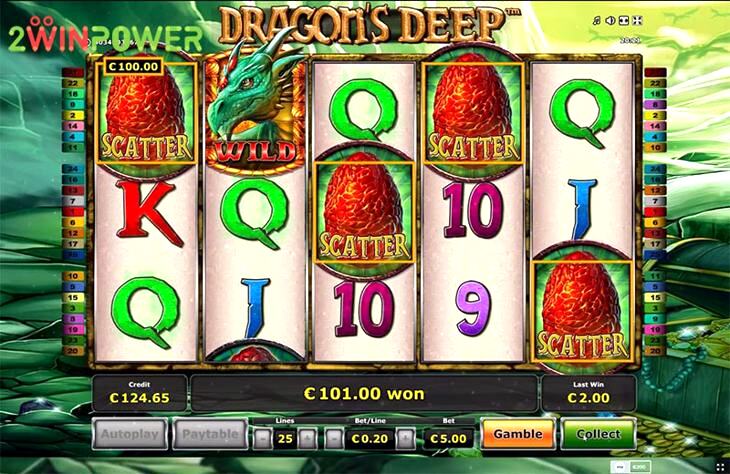Screen dimensions: 730x474
Task: Click the fullscreen arrows icon in the top bar
Action: tap(637, 20)
